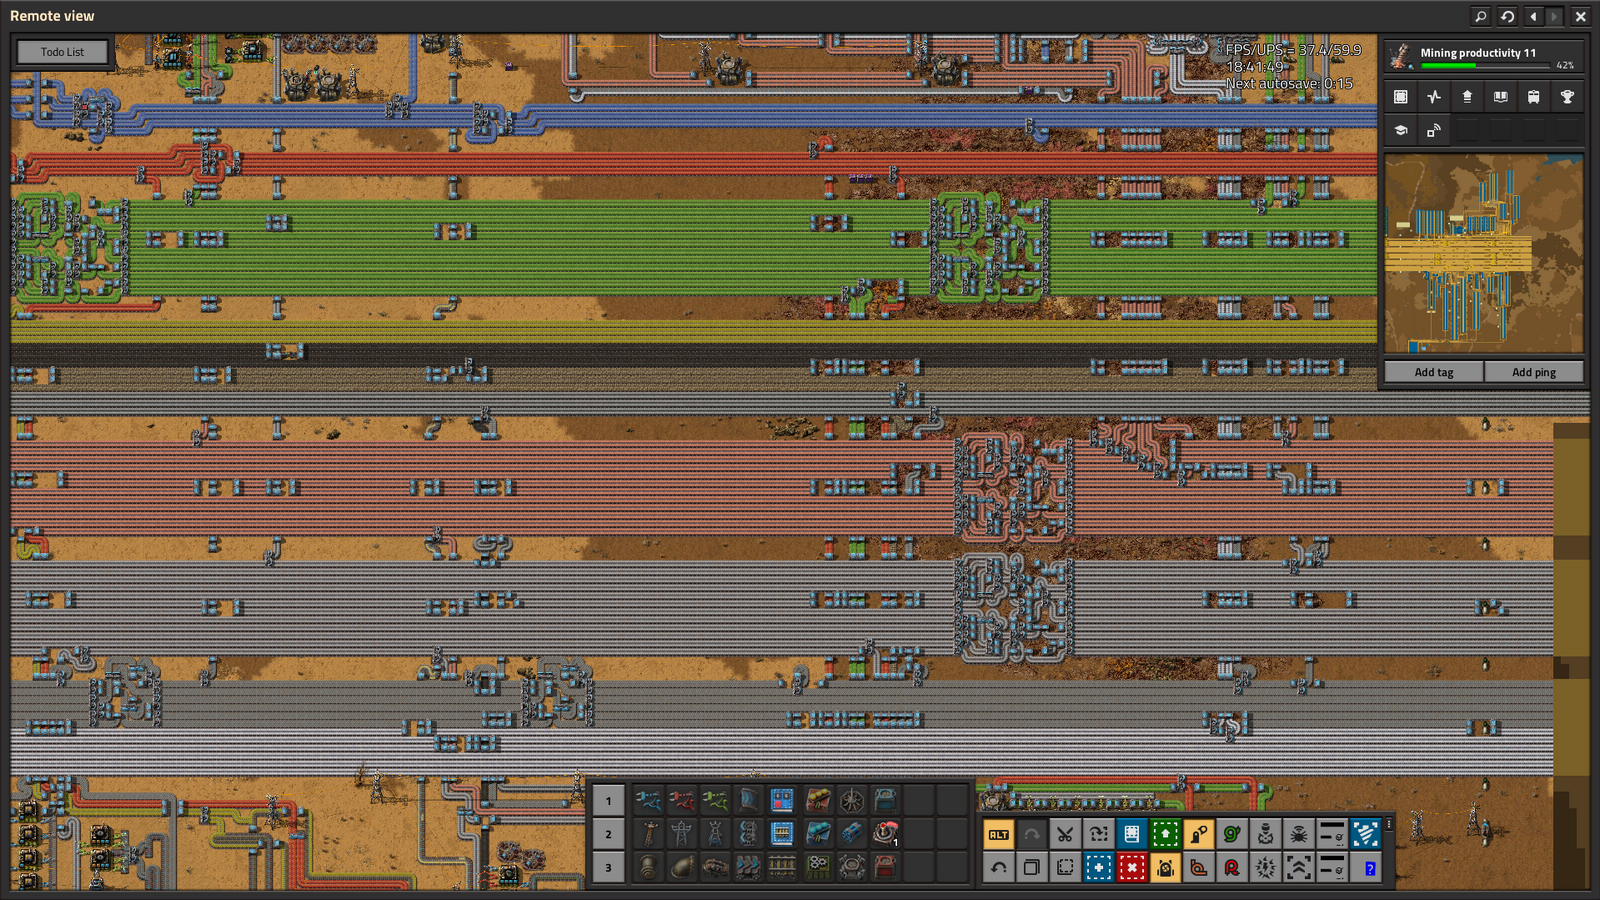Select the green upgrade planner tool
The image size is (1600, 900).
(1165, 834)
